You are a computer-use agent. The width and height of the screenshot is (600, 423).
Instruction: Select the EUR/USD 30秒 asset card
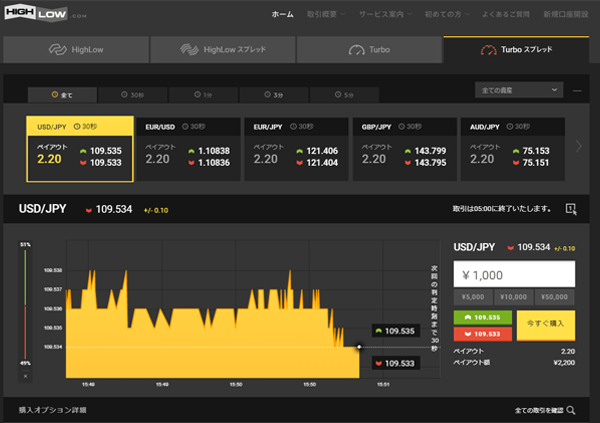coord(188,149)
